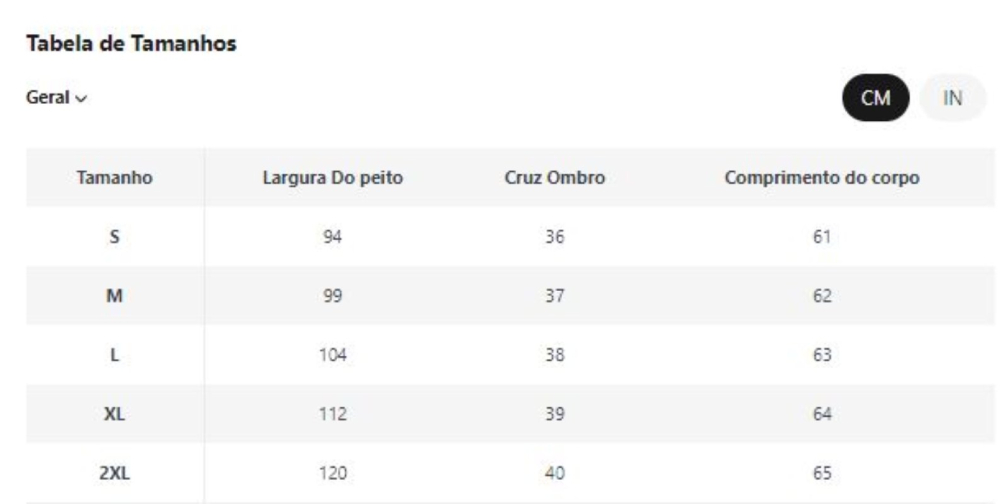1000x504 pixels.
Task: Click the Largura Do peito header
Action: tap(332, 177)
